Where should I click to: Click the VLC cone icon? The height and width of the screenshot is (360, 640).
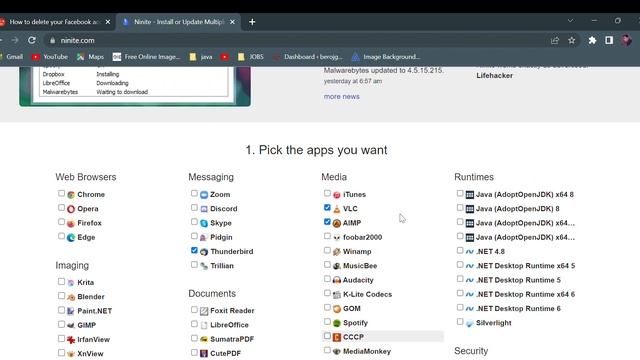337,209
